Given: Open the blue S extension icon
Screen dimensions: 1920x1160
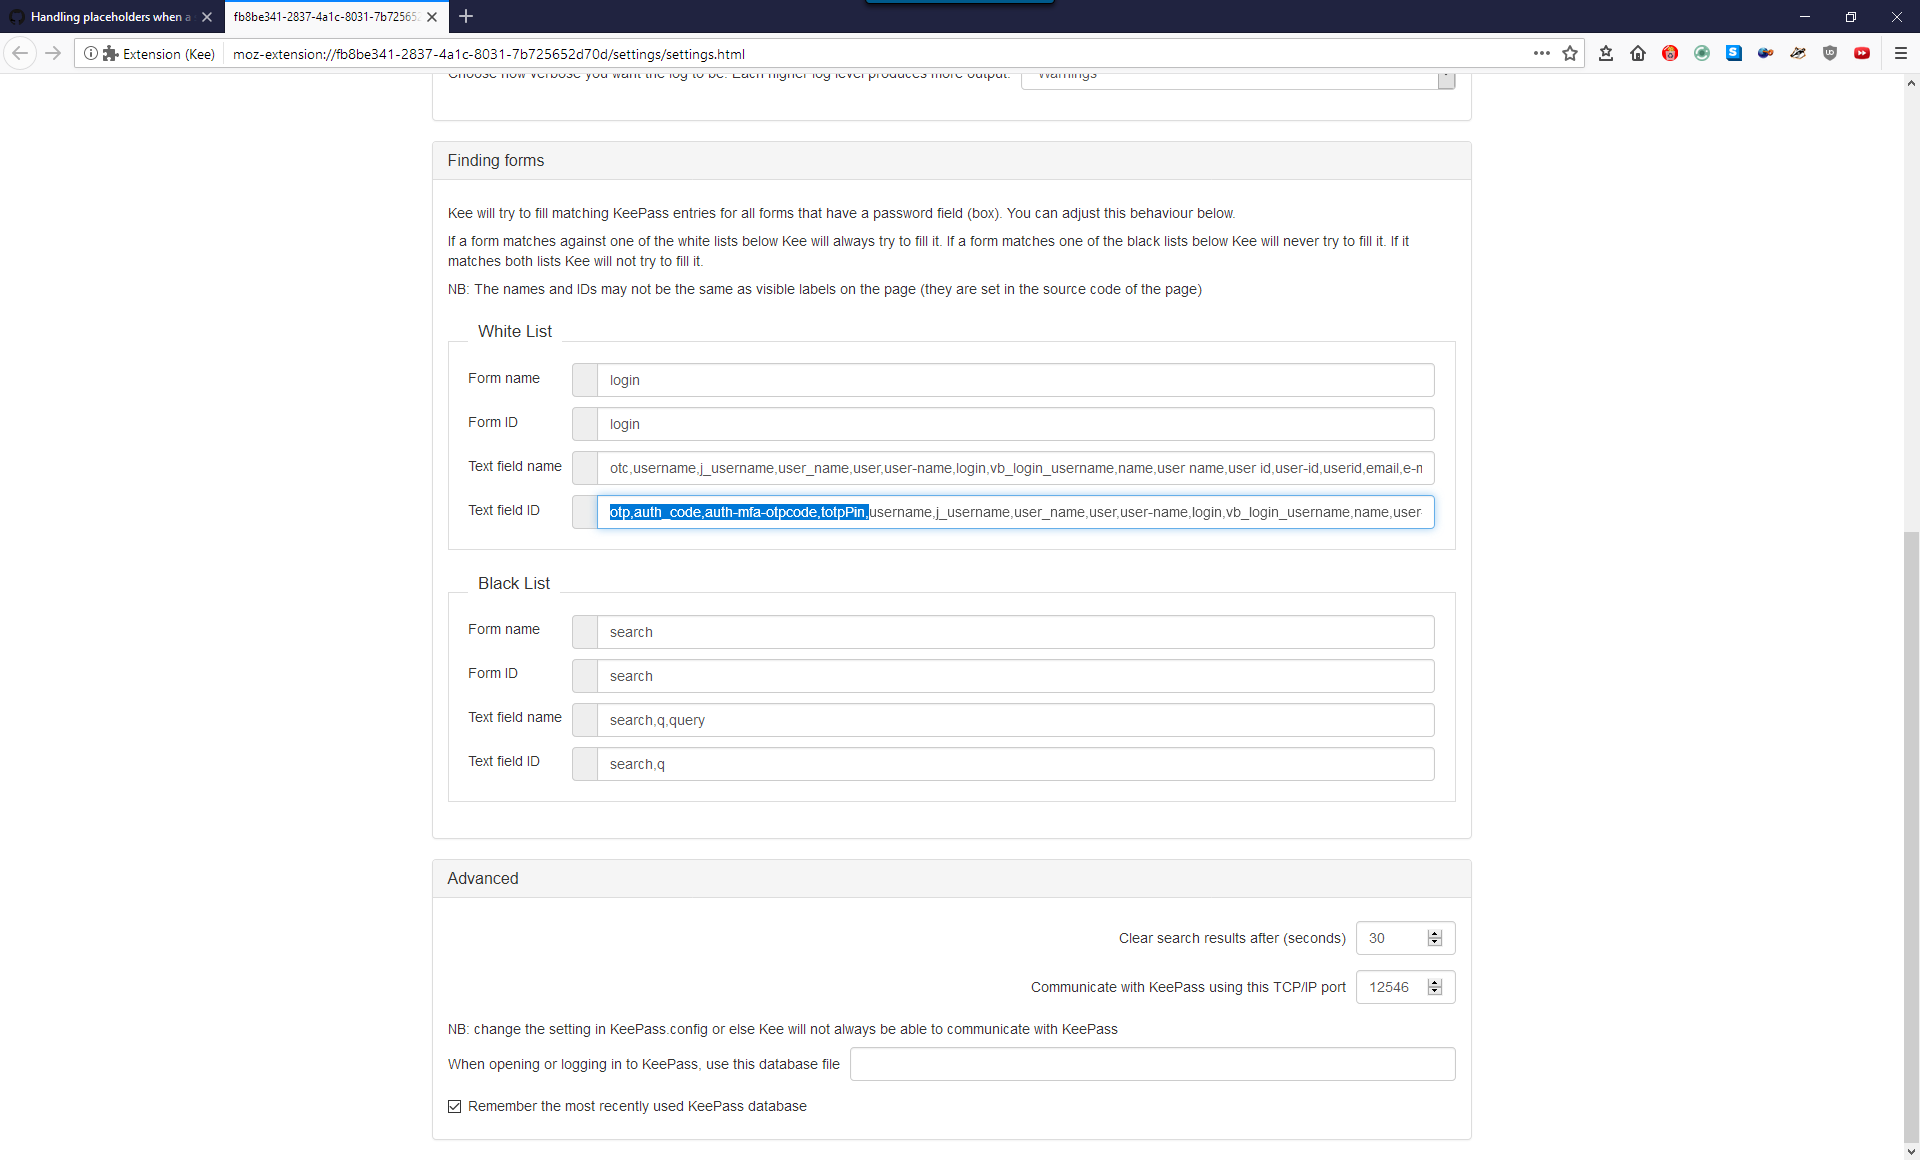Looking at the screenshot, I should tap(1734, 53).
